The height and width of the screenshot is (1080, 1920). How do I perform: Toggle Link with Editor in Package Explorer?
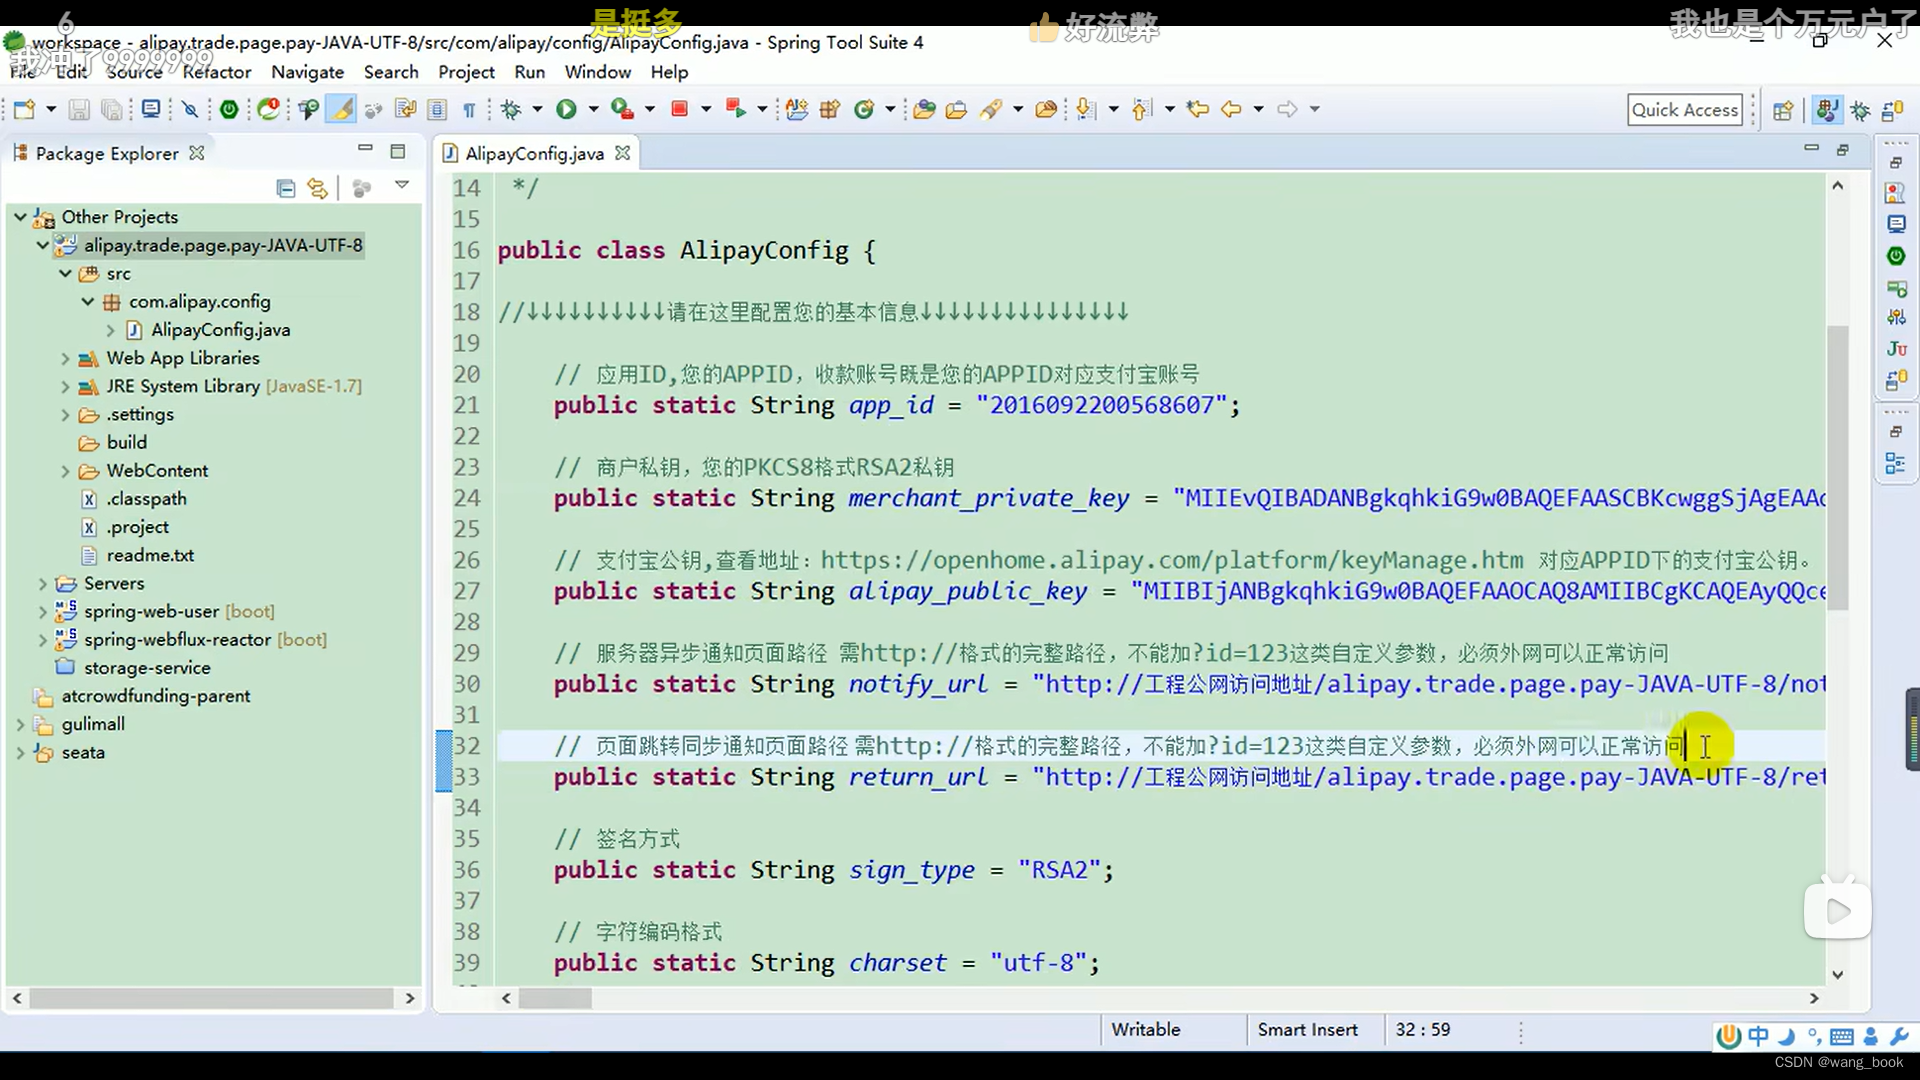click(318, 188)
